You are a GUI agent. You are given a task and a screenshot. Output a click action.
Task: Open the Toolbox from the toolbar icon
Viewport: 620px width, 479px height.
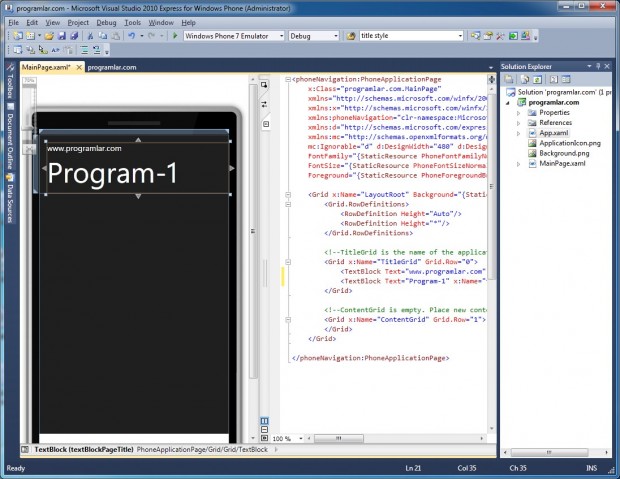click(x=500, y=36)
